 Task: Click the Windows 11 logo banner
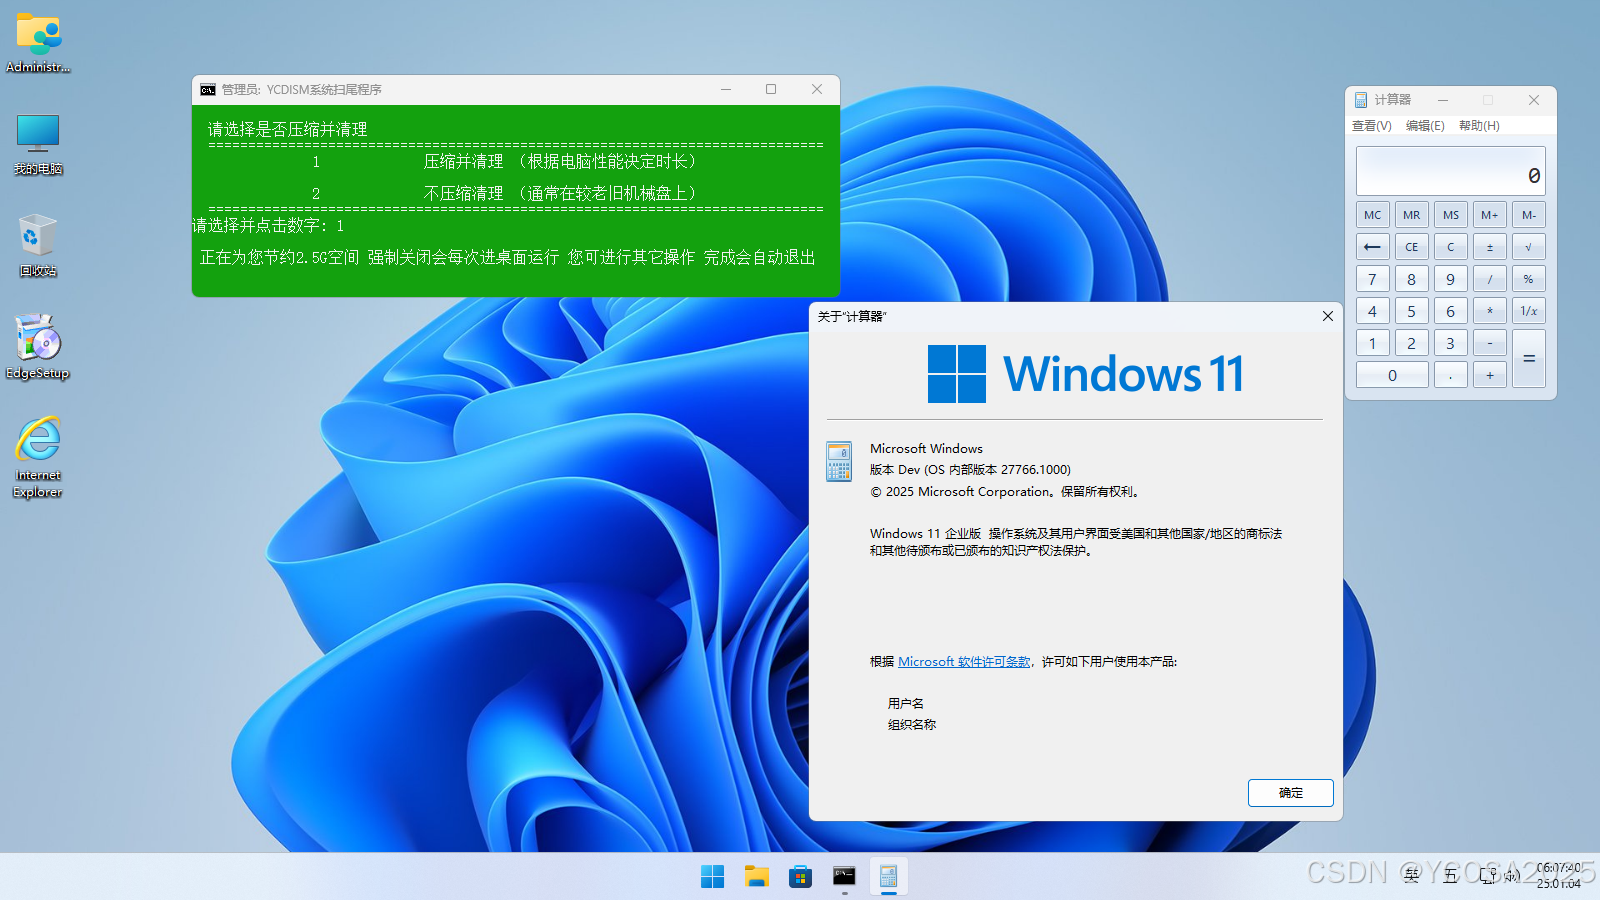point(1085,374)
